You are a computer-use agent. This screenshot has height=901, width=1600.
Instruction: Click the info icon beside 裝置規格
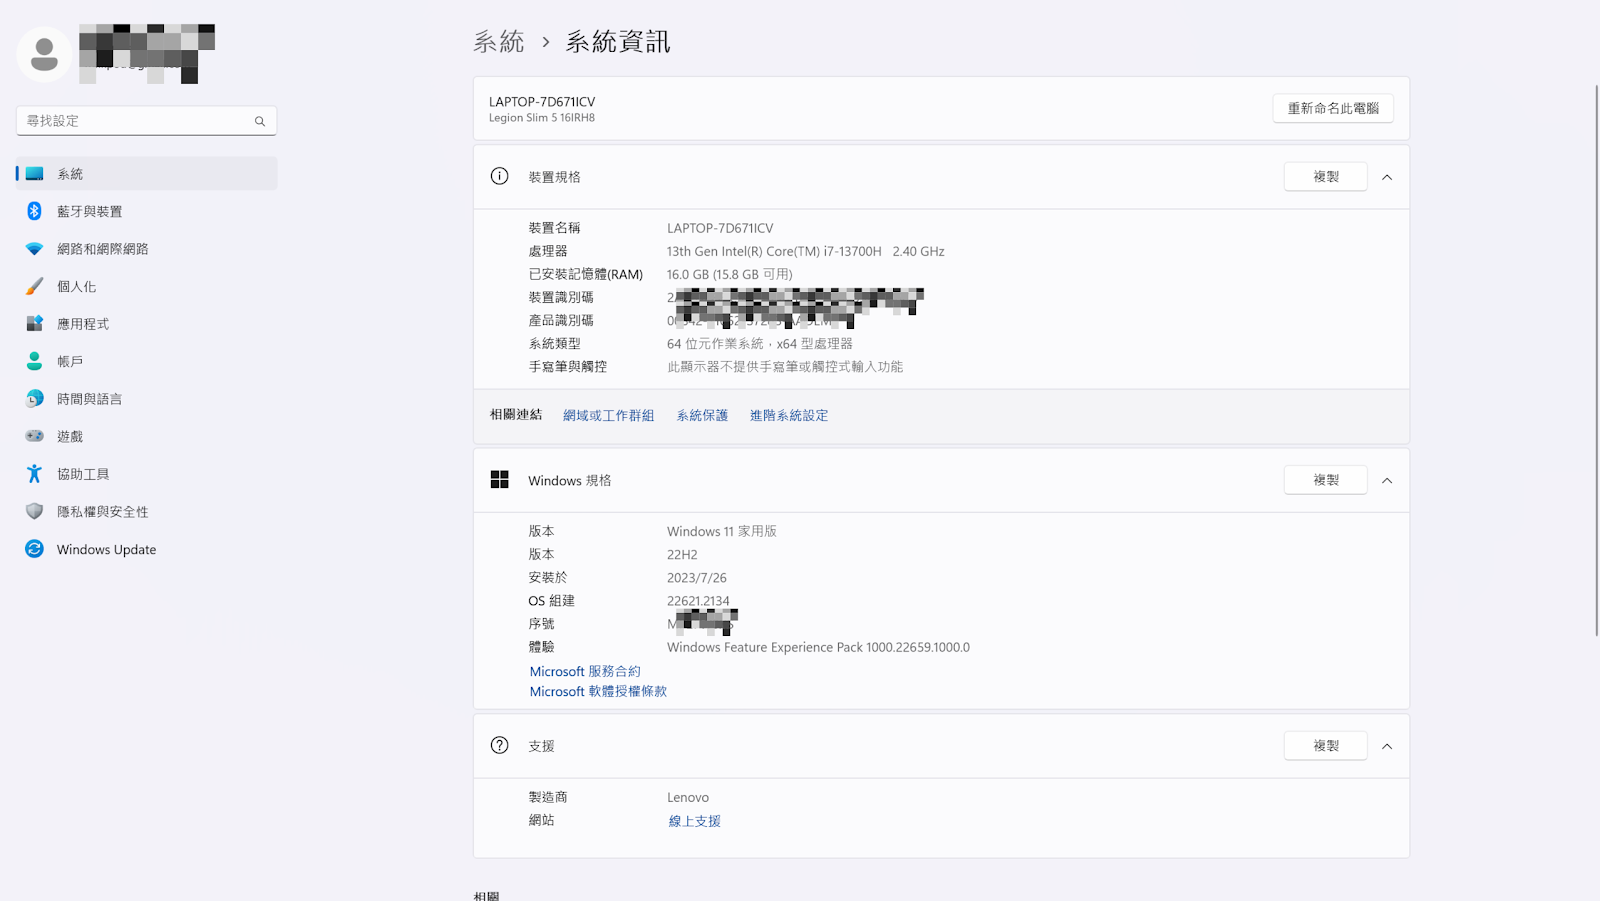pyautogui.click(x=500, y=176)
